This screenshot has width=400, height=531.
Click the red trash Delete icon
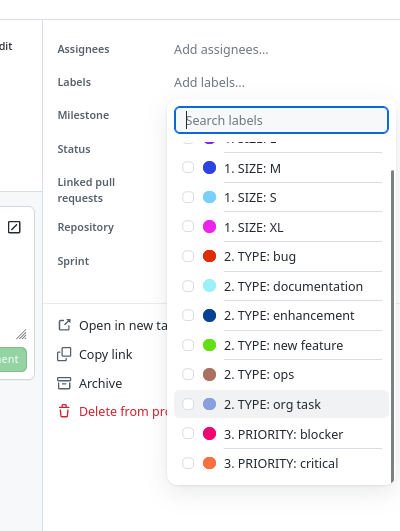pyautogui.click(x=64, y=411)
